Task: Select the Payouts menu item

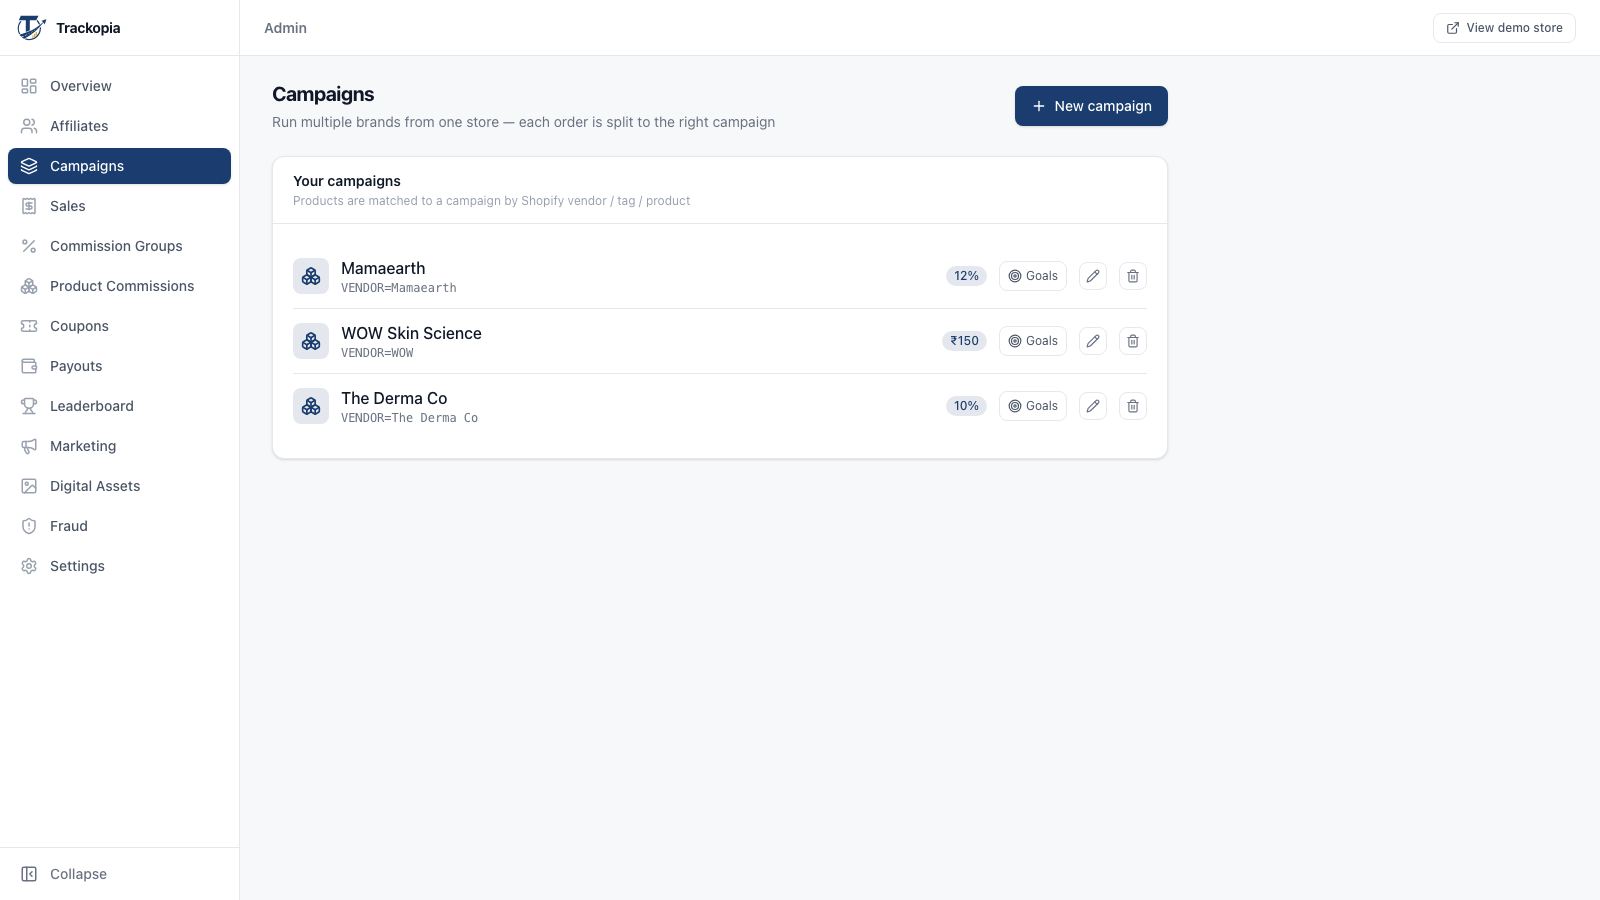Action: (x=119, y=366)
